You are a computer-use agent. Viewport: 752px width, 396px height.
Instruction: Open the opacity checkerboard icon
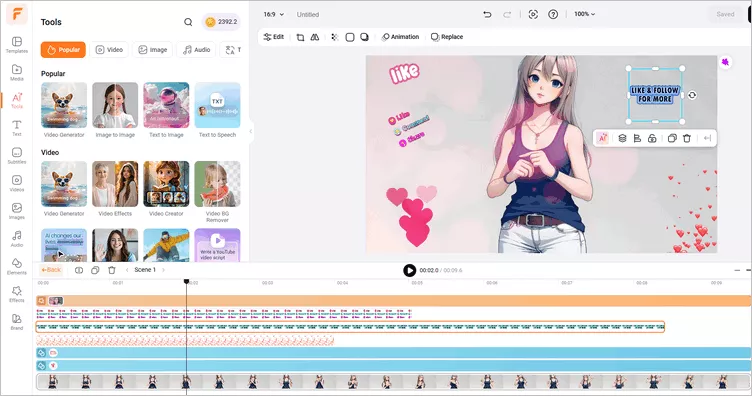[x=335, y=37]
